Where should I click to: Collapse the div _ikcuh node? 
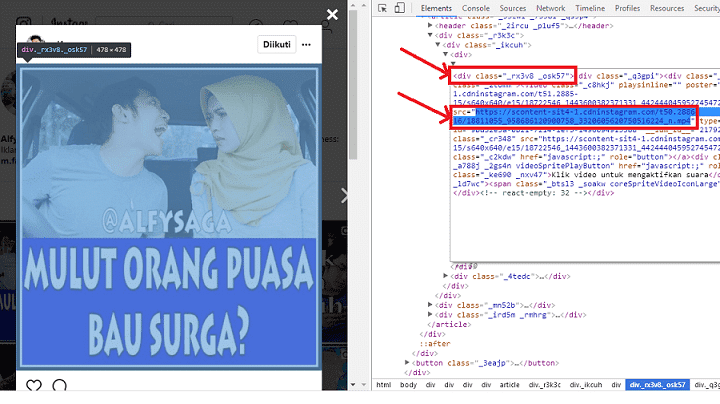click(438, 45)
